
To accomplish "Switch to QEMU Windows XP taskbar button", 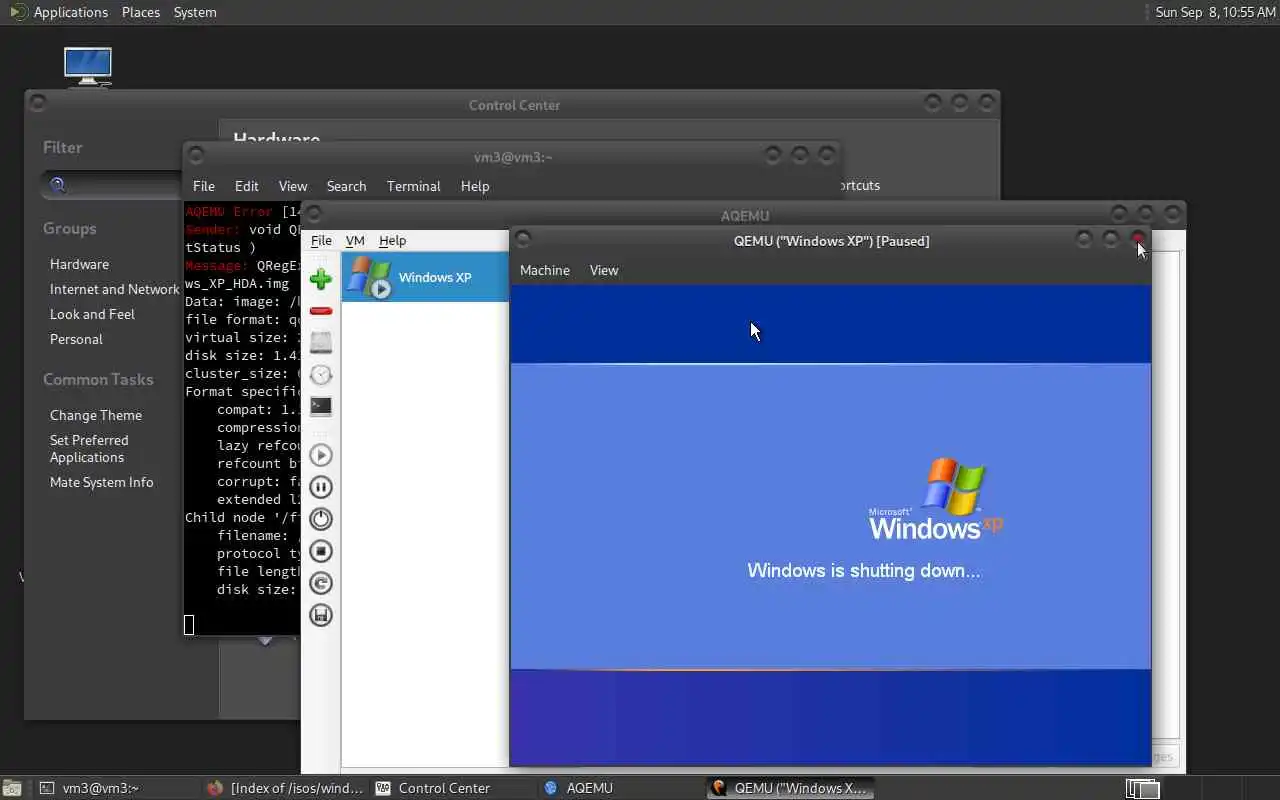I will coord(790,788).
